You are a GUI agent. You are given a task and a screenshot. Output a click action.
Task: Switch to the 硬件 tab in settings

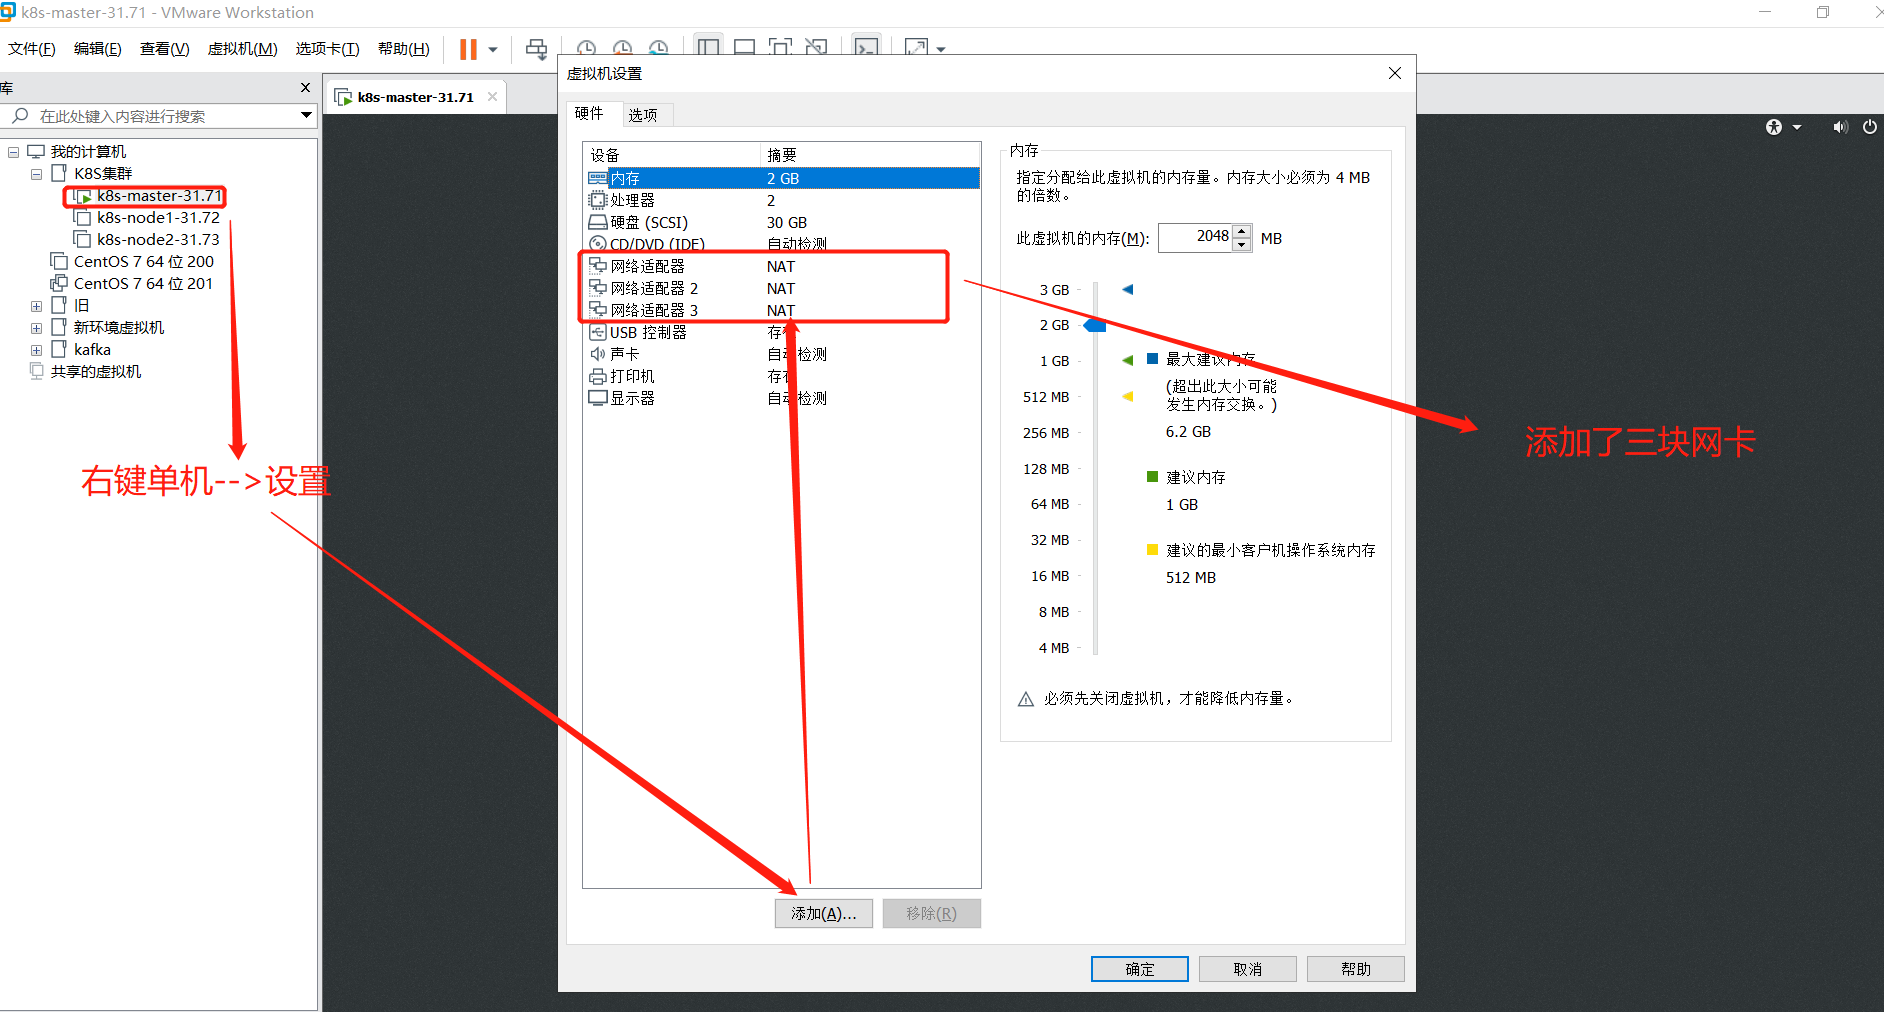click(589, 114)
